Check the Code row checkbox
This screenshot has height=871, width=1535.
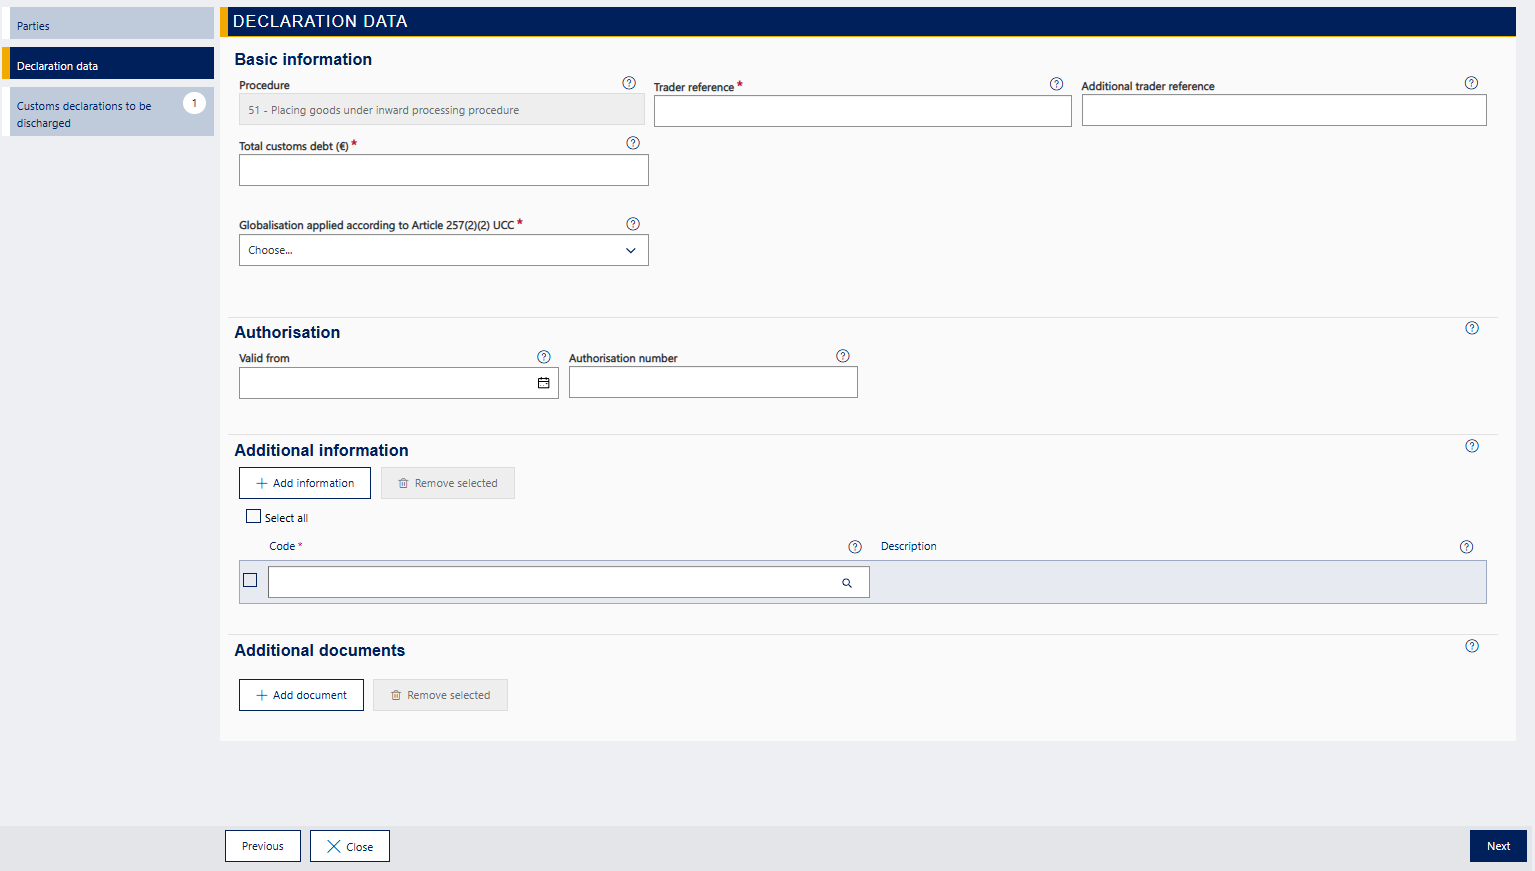[x=250, y=580]
